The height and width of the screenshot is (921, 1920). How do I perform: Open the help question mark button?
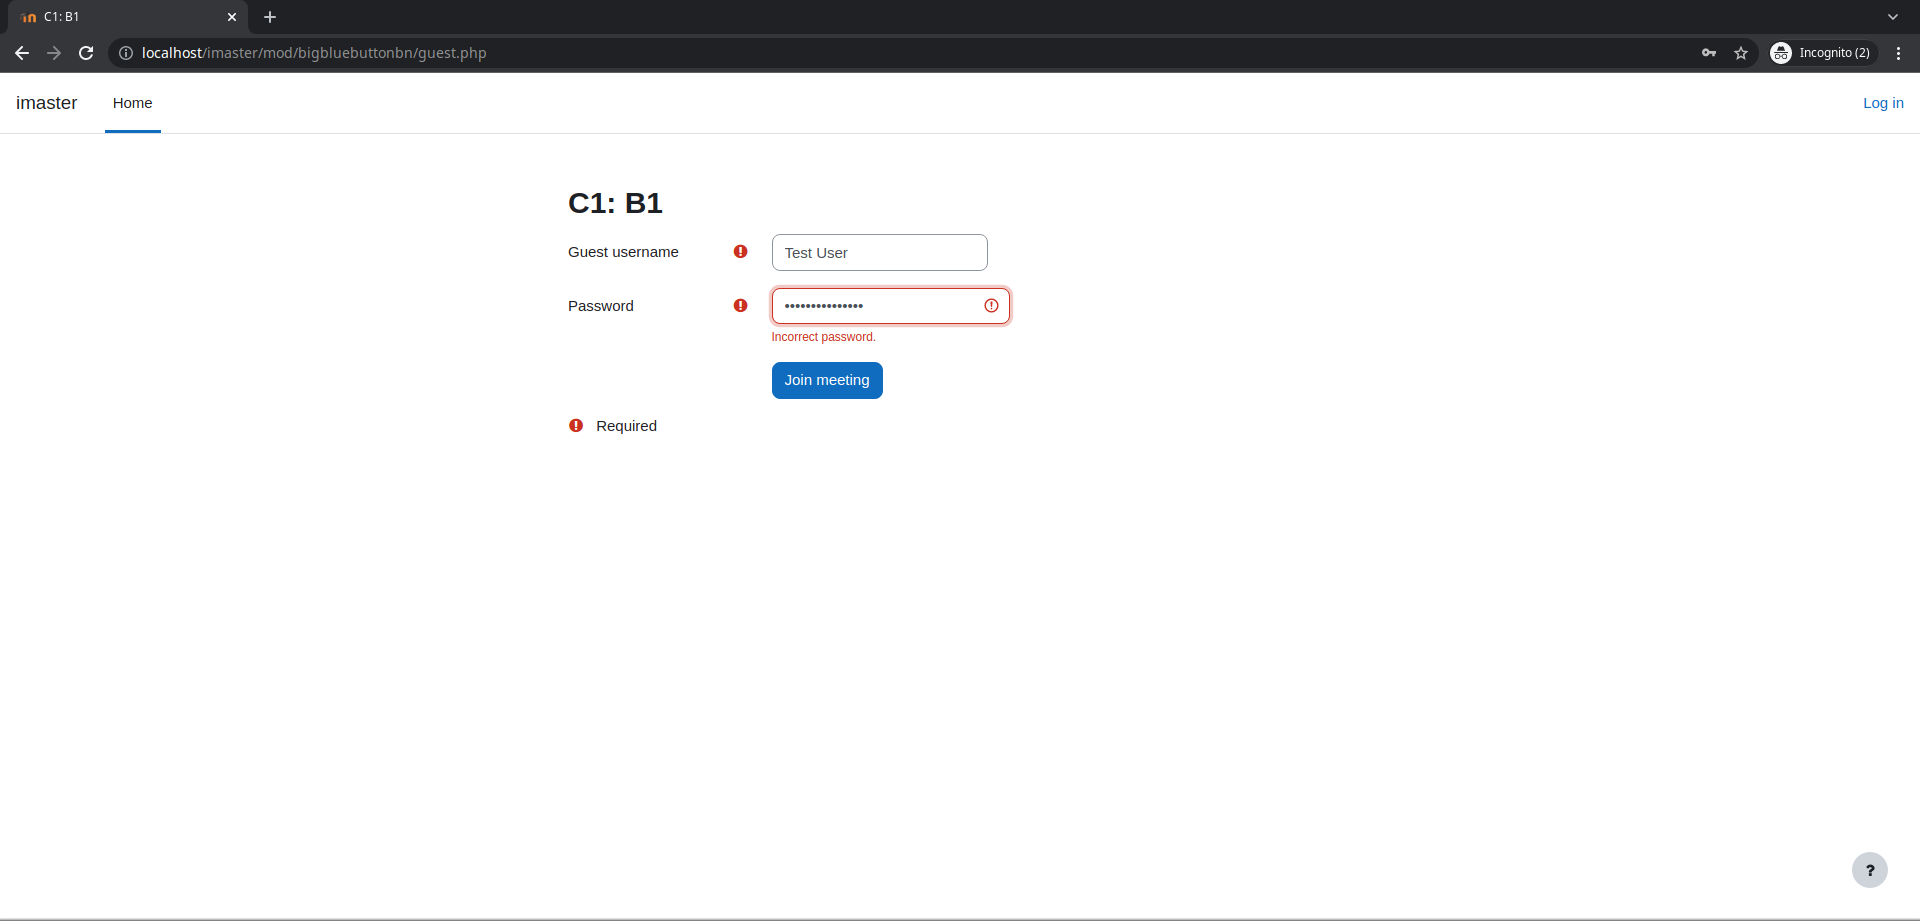coord(1869,870)
